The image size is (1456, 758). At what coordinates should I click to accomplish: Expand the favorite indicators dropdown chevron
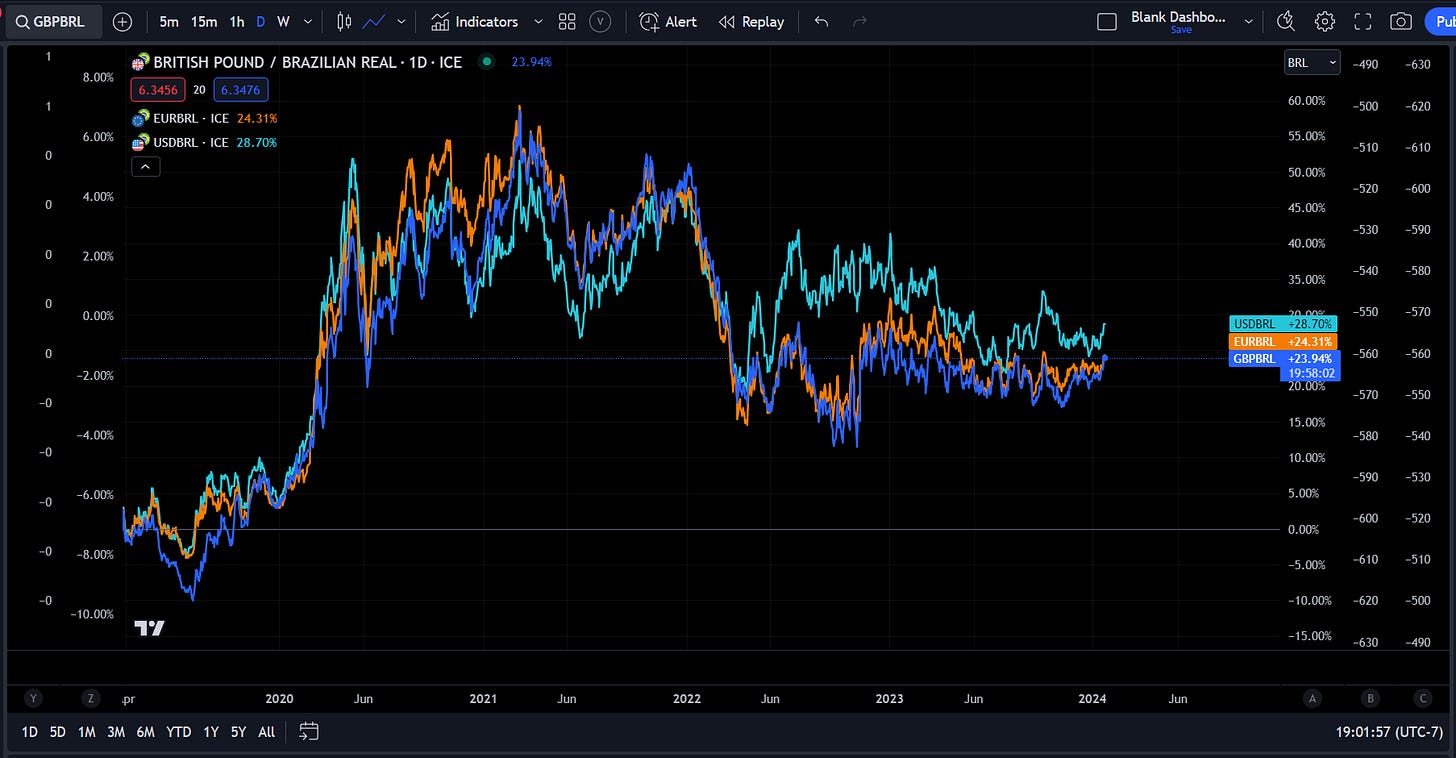coord(539,21)
